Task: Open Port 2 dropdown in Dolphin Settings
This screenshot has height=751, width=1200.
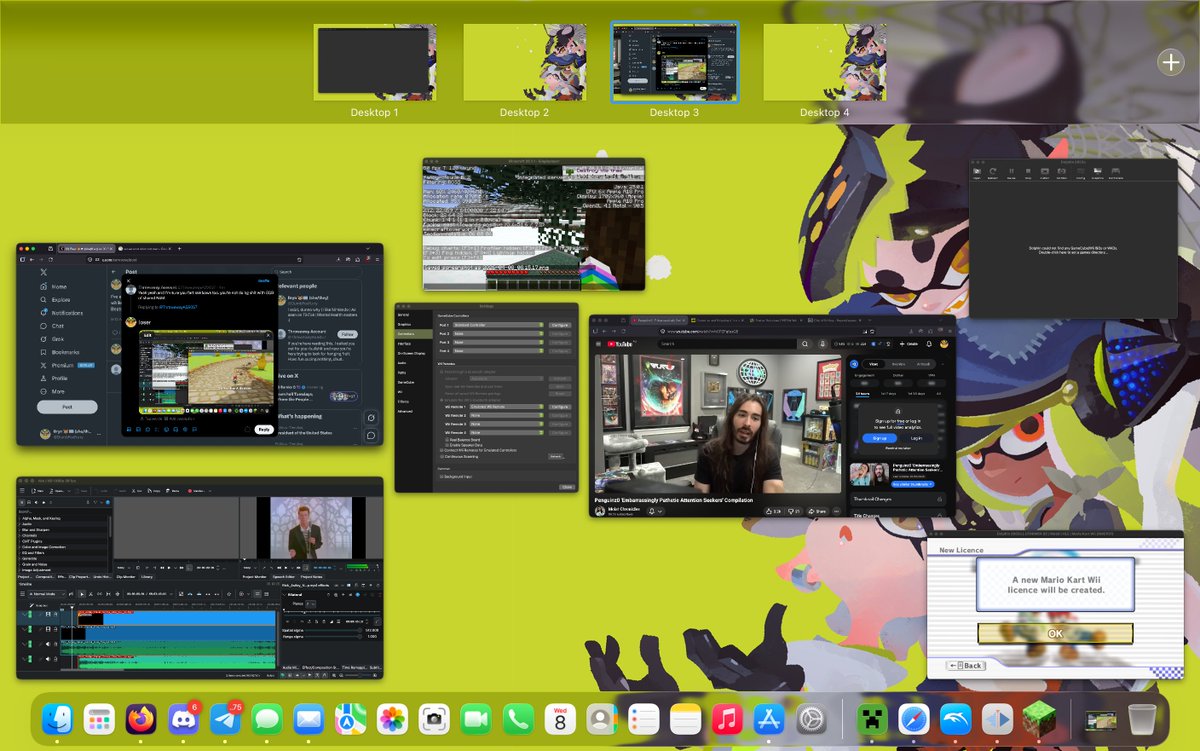Action: click(498, 334)
